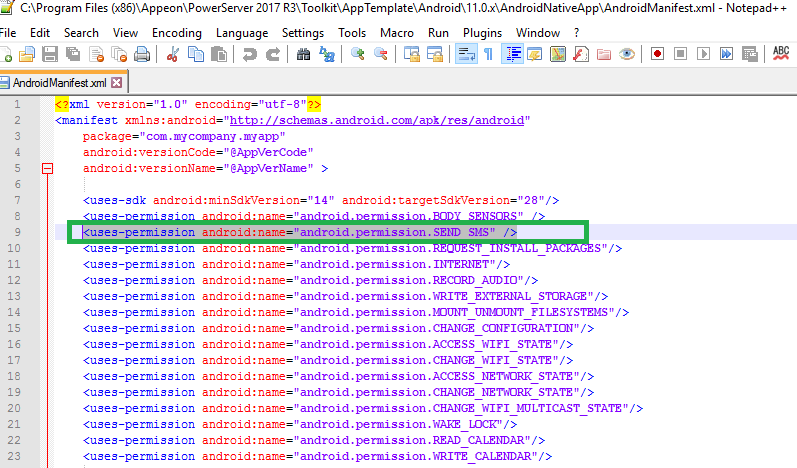The image size is (797, 468).
Task: Click the BODY_SENSORS permission line
Action: [x=314, y=216]
